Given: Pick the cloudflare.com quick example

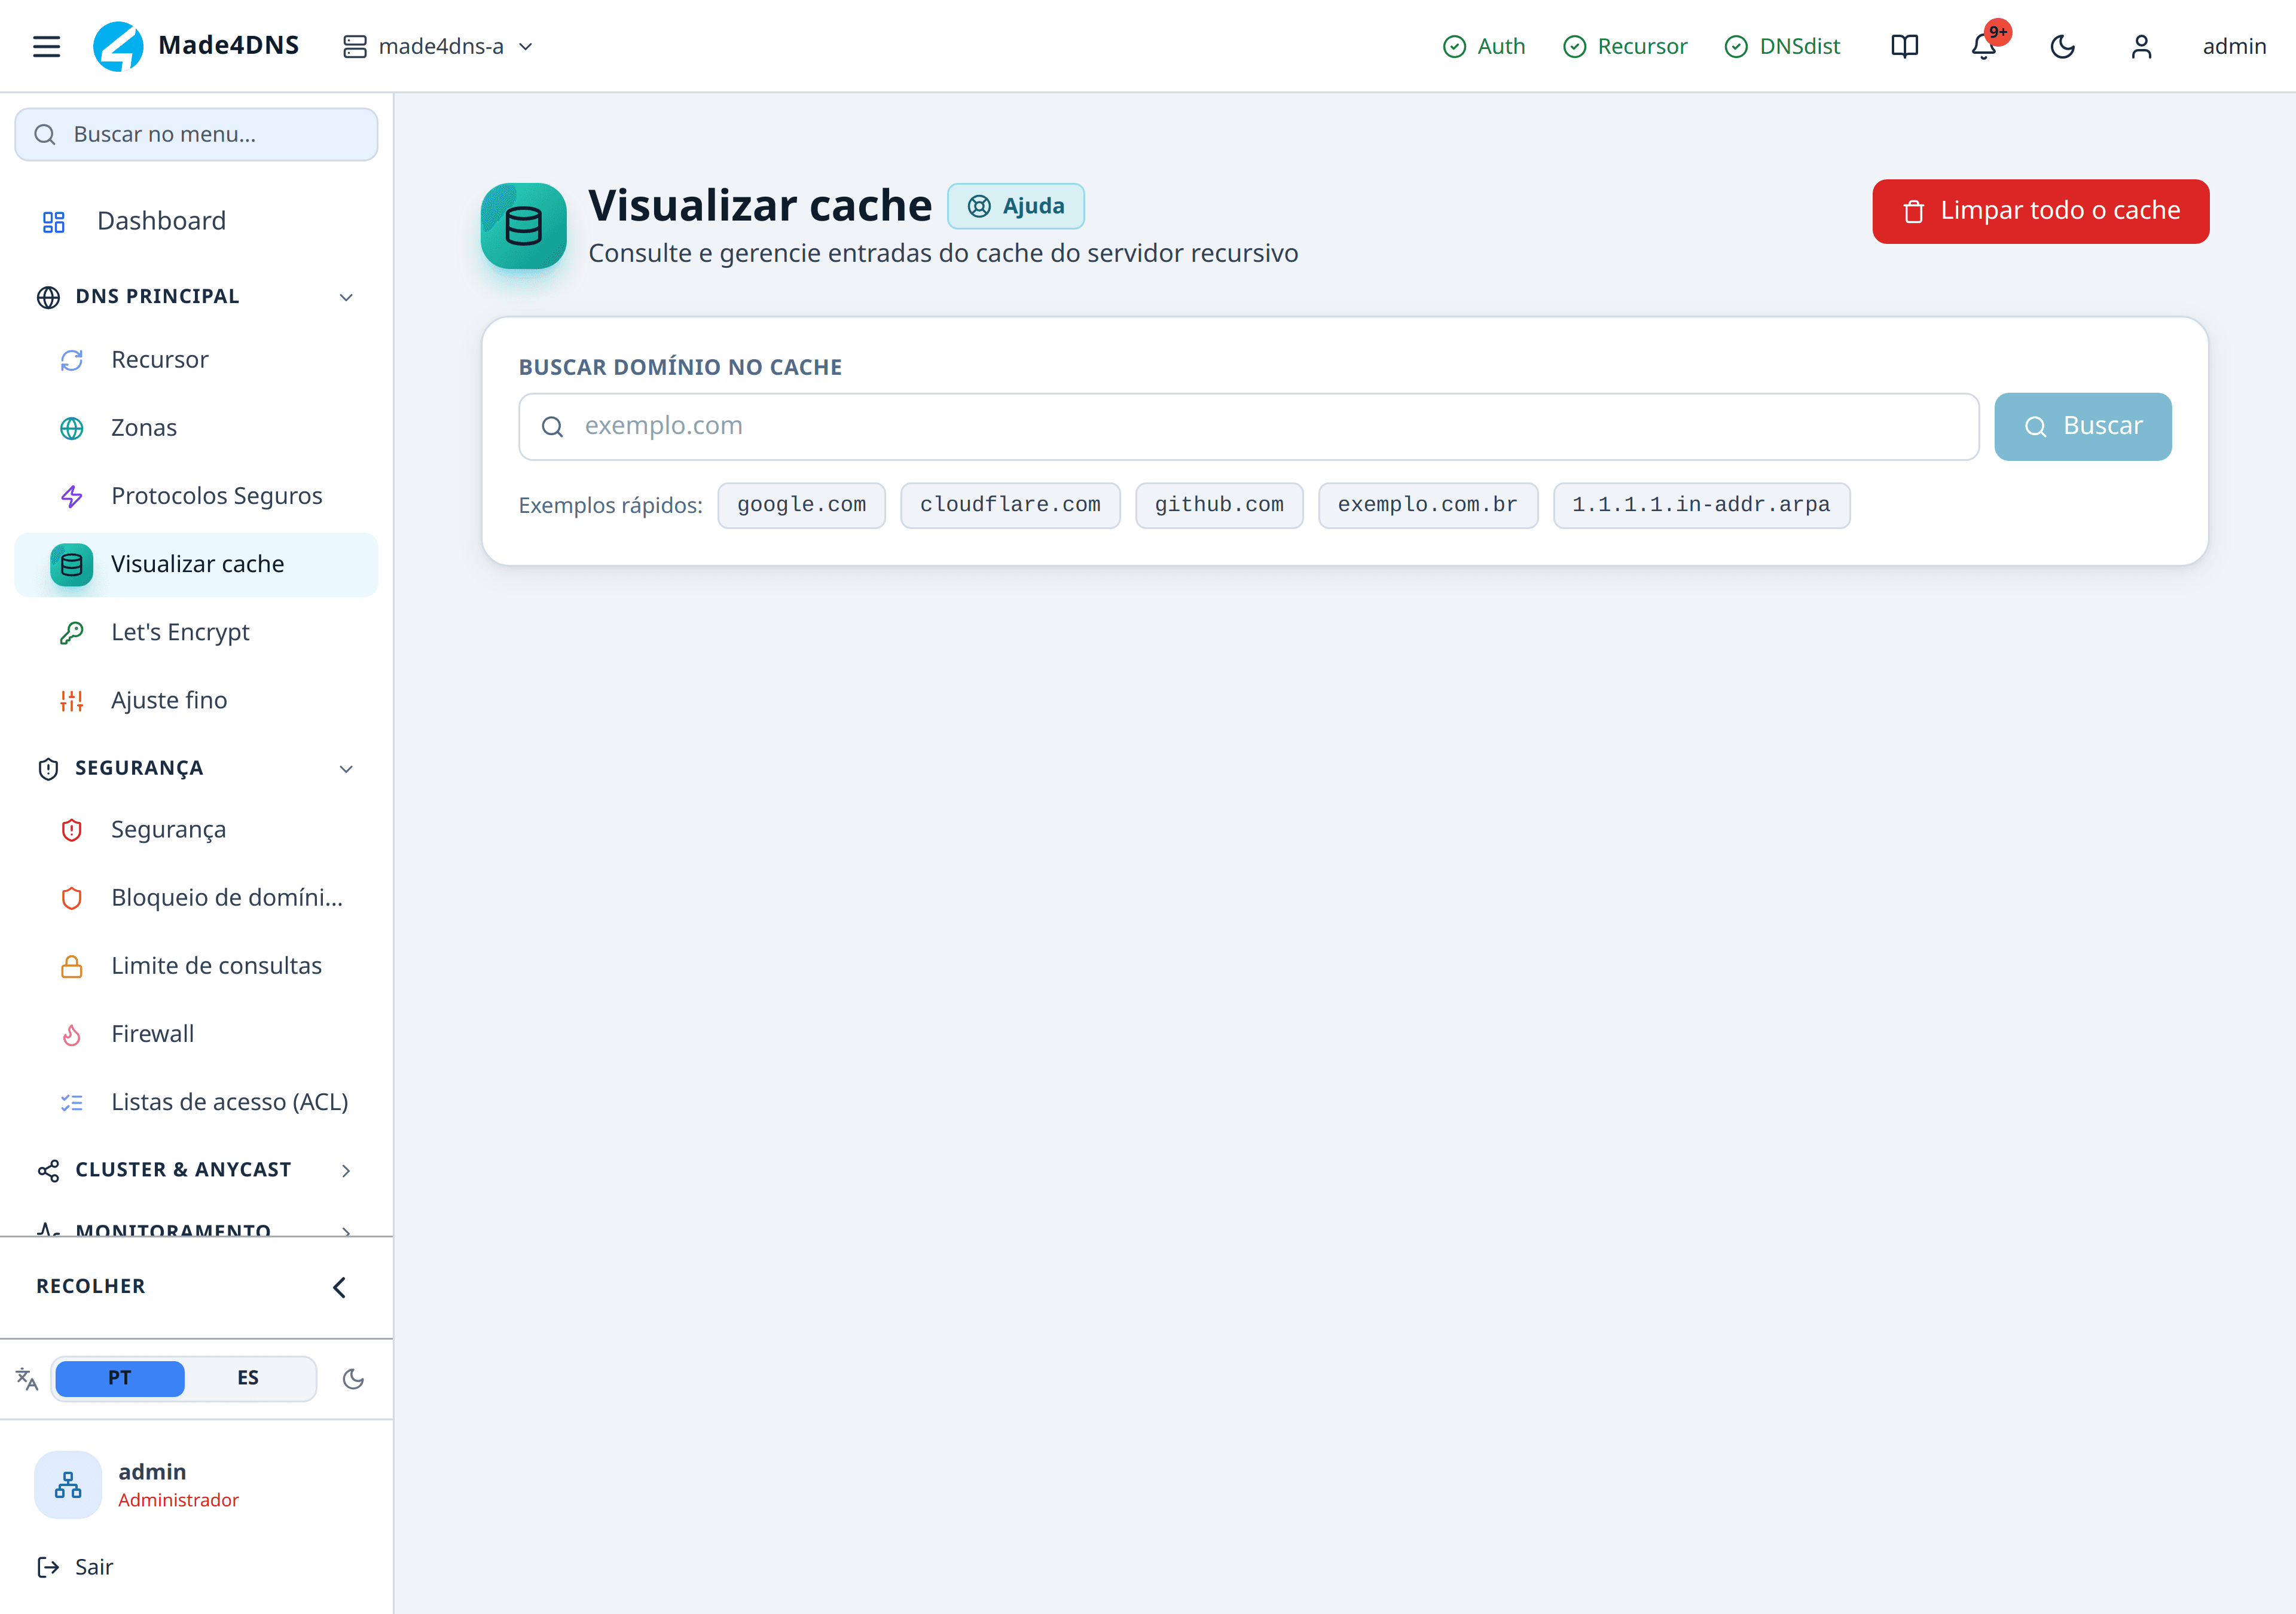Looking at the screenshot, I should [x=1010, y=505].
